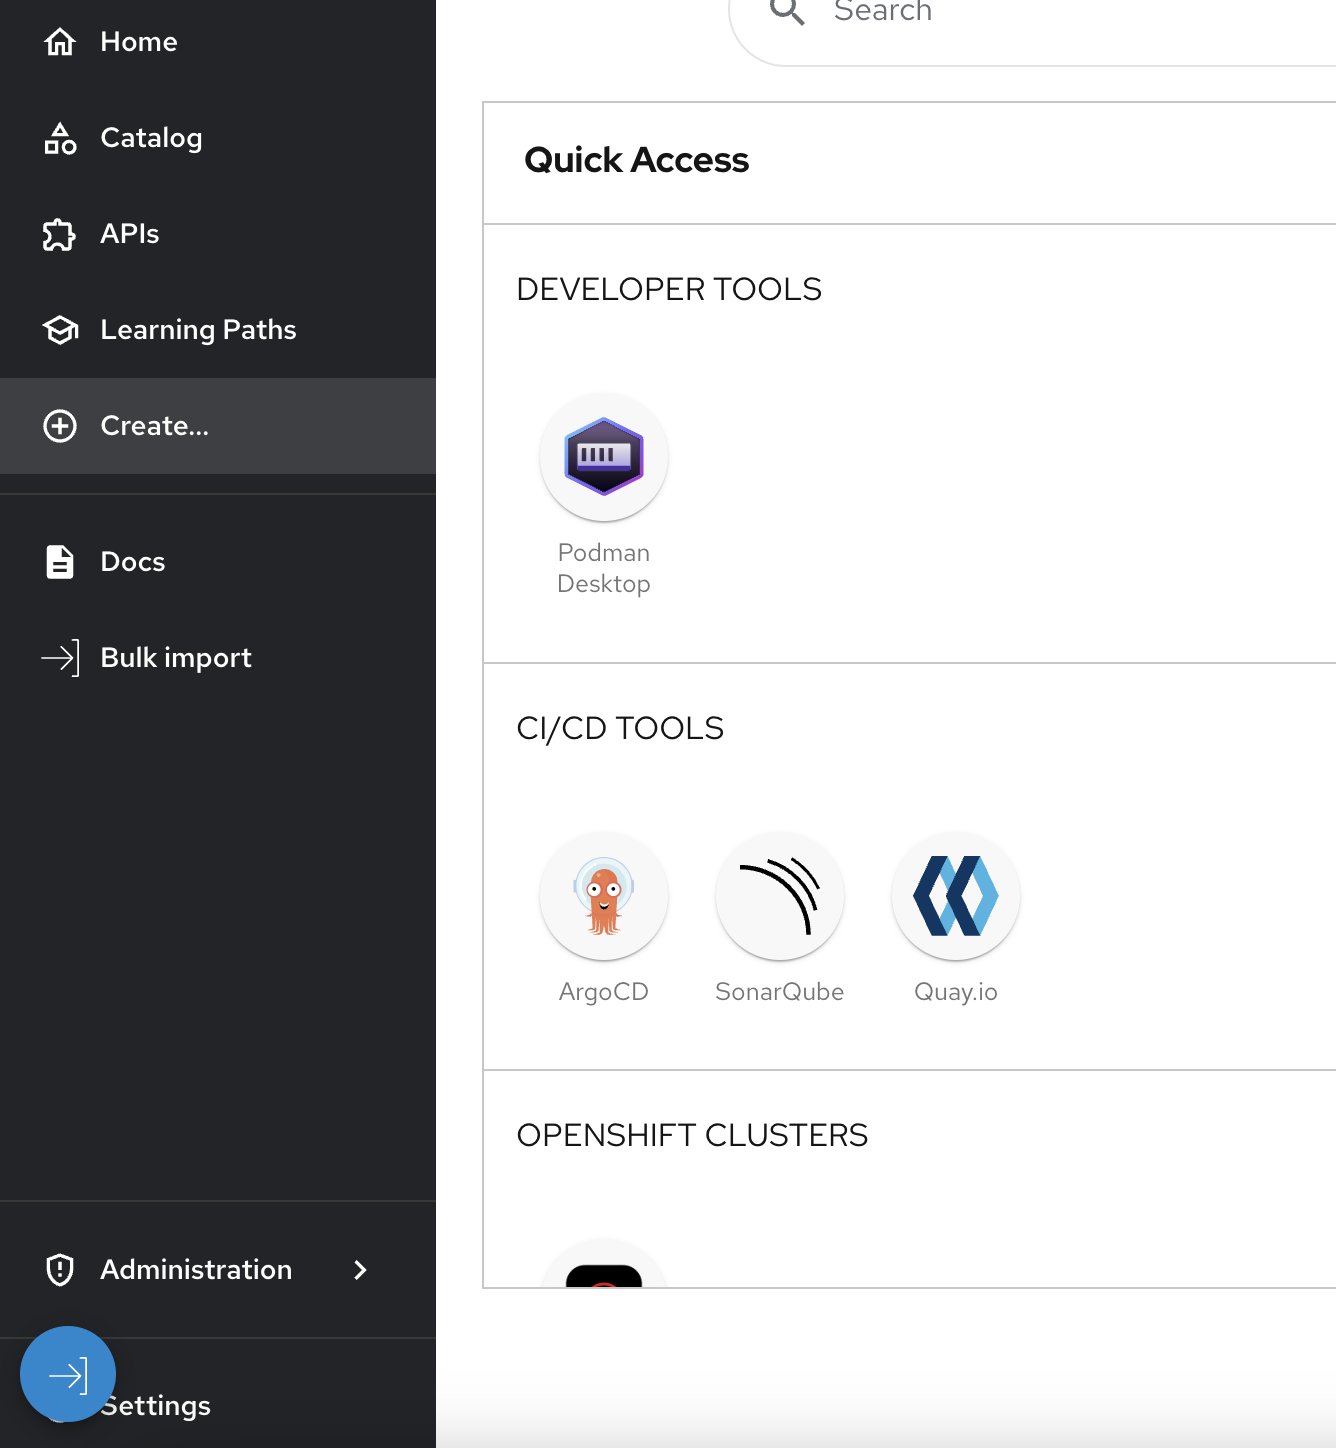The width and height of the screenshot is (1336, 1448).
Task: Launch SonarQube from CI/CD tools
Action: [780, 896]
